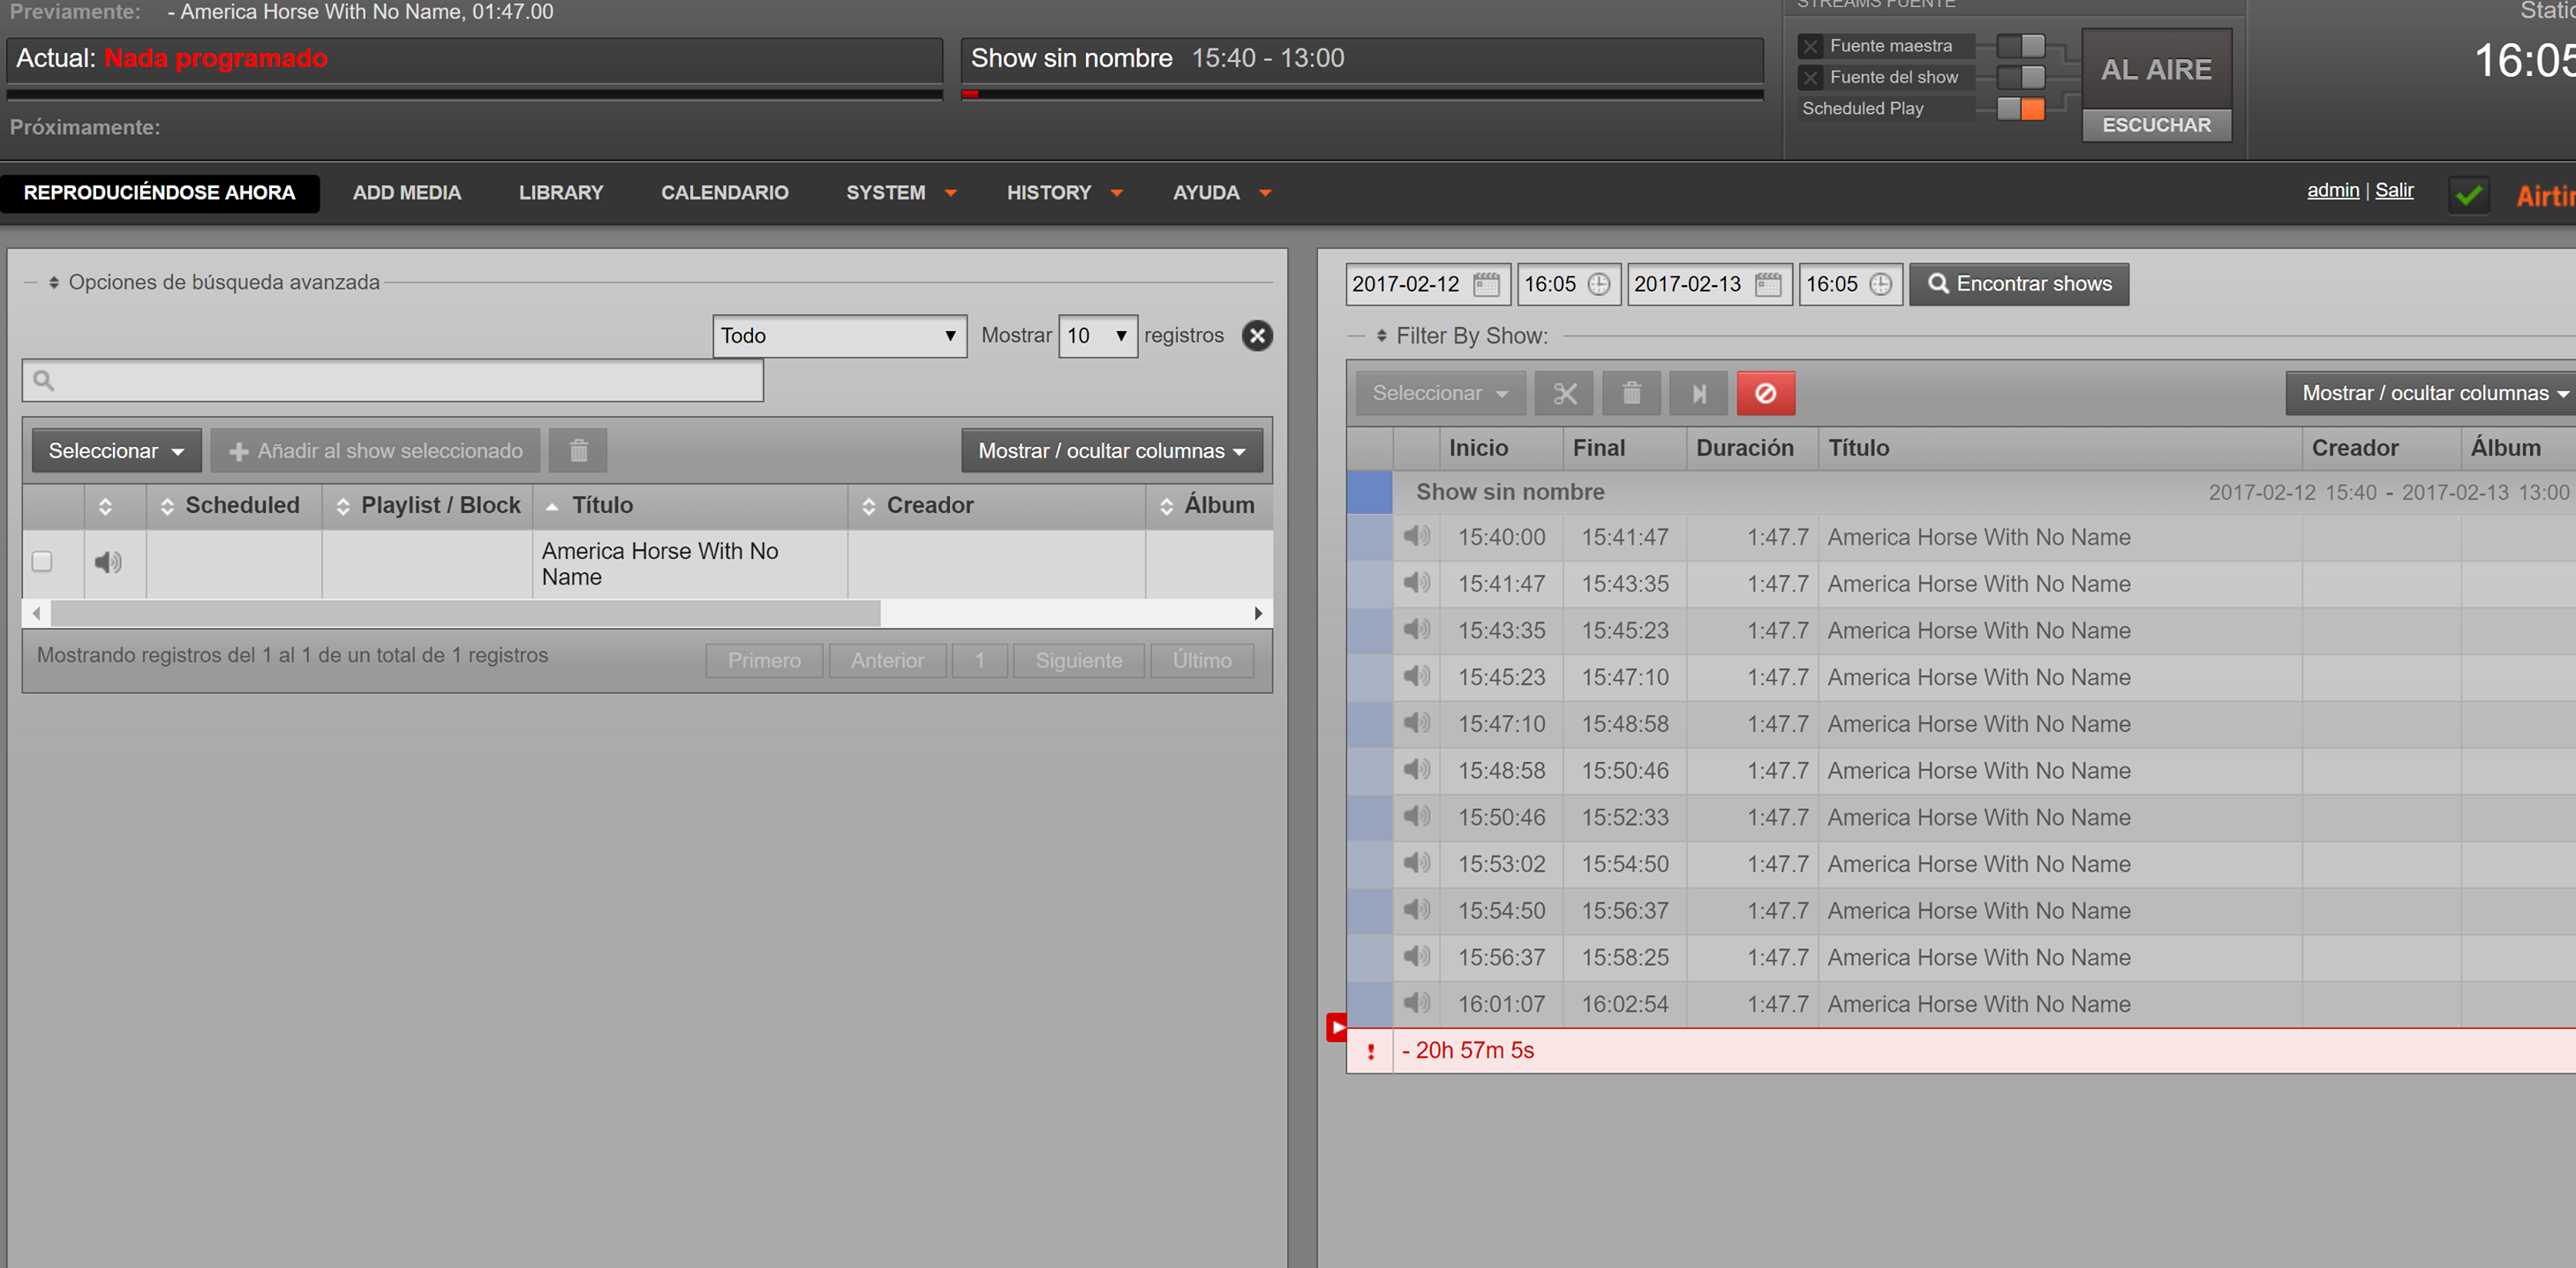Click the green checkmark status icon

pyautogui.click(x=2468, y=194)
